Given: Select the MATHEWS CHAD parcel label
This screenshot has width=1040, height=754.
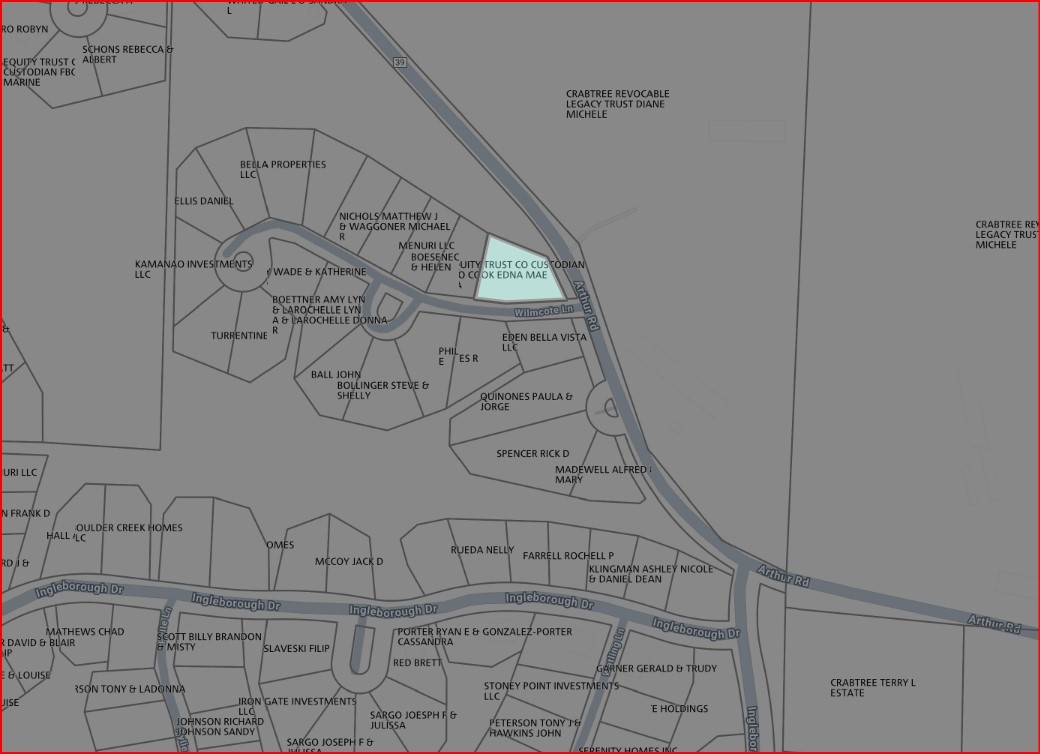Looking at the screenshot, I should [85, 632].
